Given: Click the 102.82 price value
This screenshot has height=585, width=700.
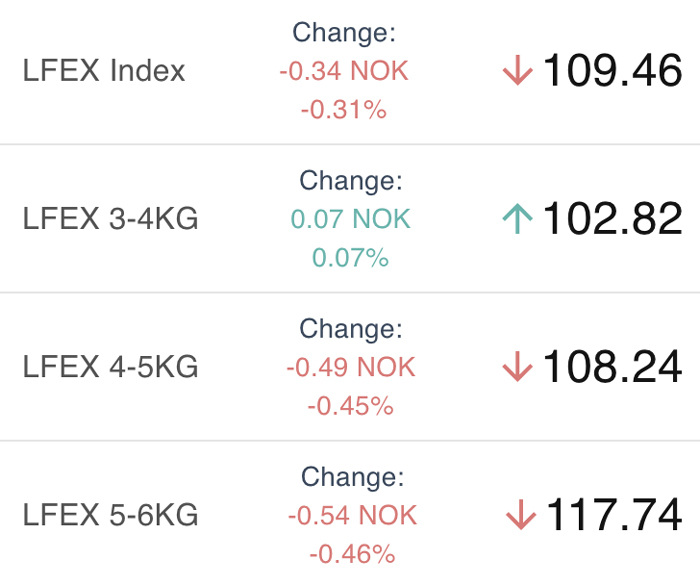Looking at the screenshot, I should pyautogui.click(x=612, y=218).
